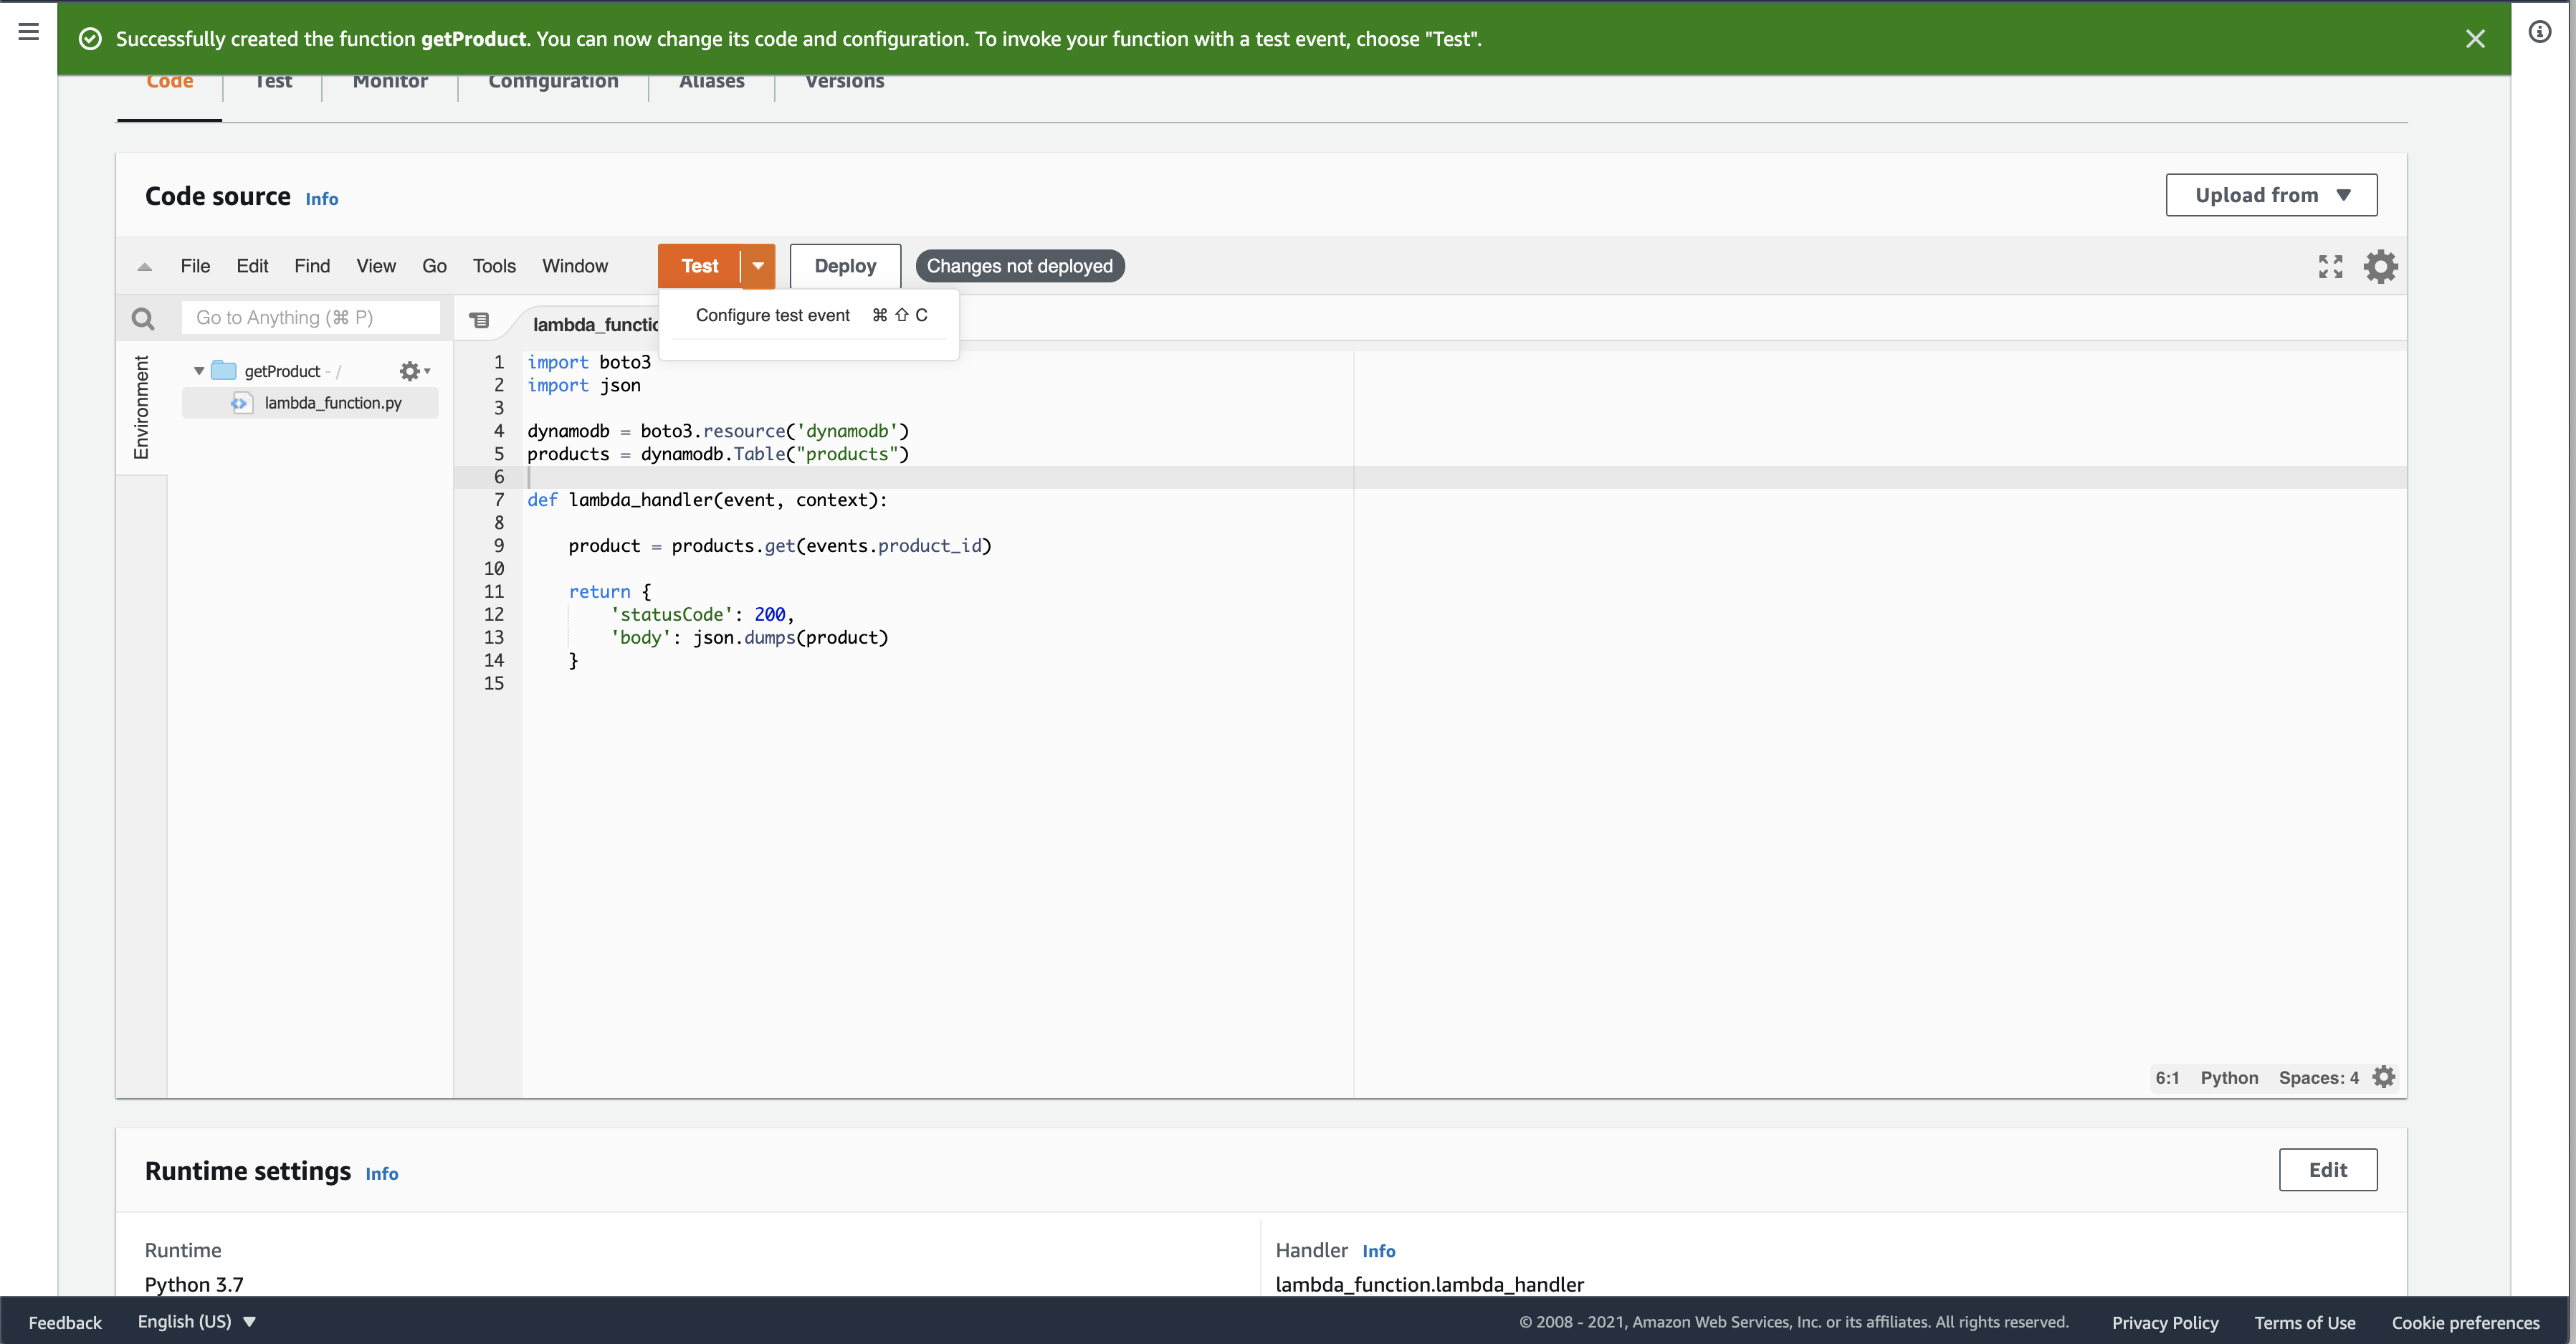Click the Deploy button
This screenshot has width=2576, height=1344.
point(845,266)
